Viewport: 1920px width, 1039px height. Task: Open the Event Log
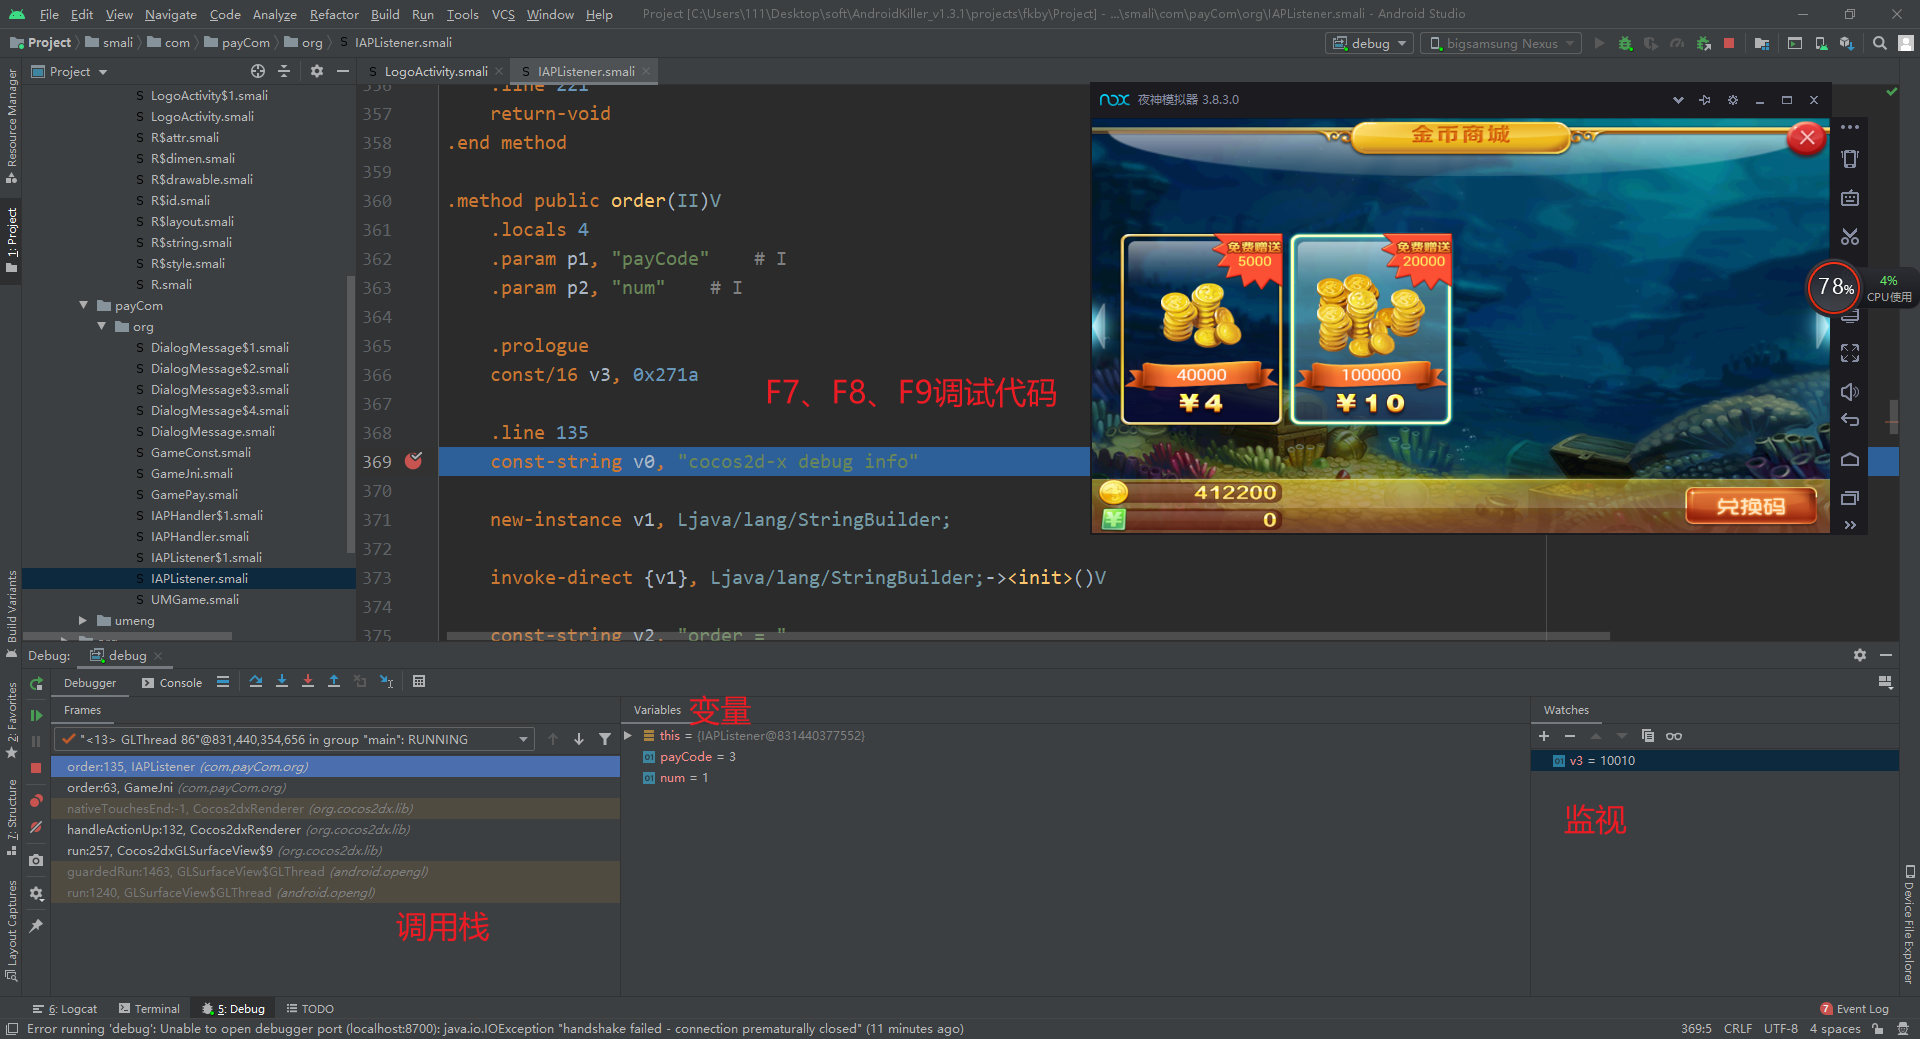(1855, 1009)
